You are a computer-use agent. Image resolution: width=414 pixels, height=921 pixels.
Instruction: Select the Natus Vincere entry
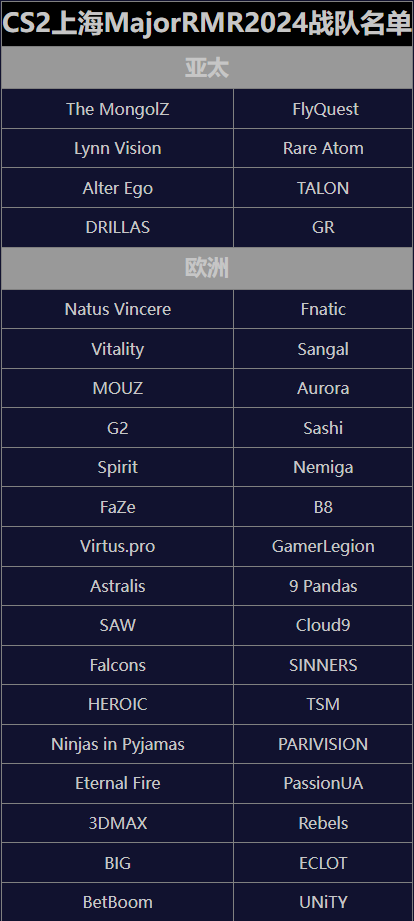coord(117,309)
